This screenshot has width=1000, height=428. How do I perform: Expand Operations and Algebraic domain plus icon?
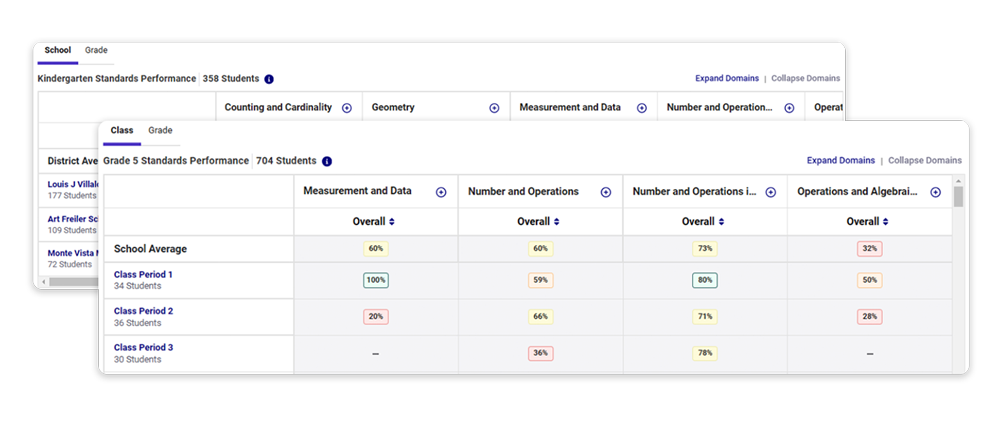(x=936, y=192)
